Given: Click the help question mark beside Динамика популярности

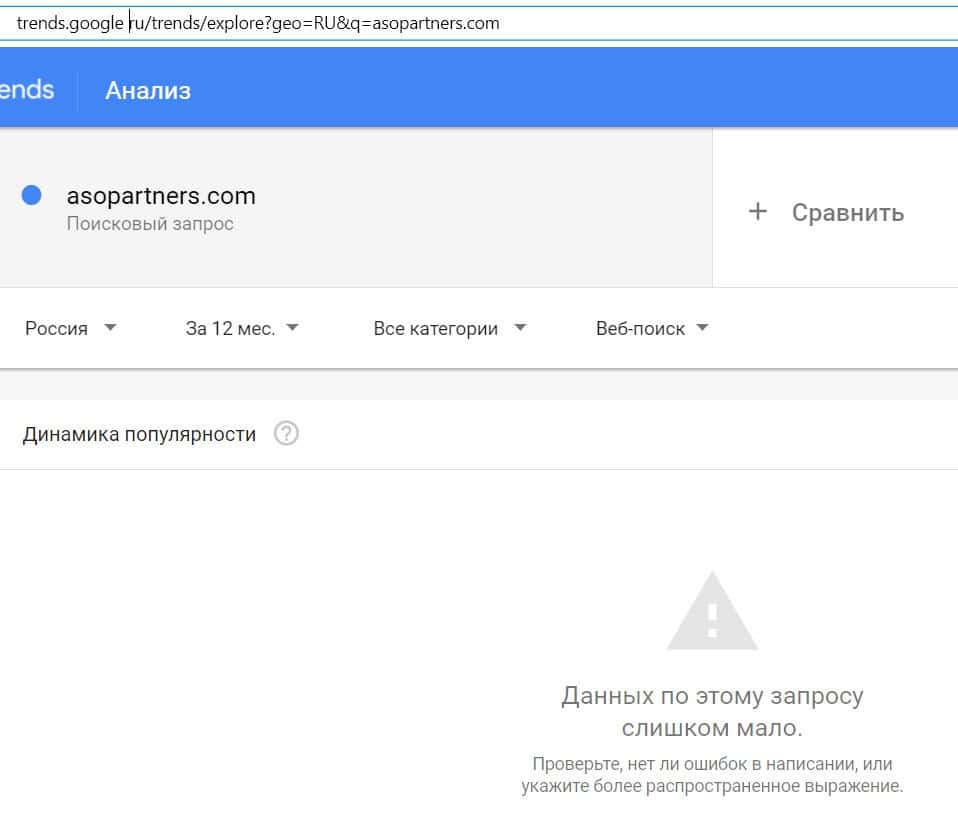Looking at the screenshot, I should pos(286,434).
